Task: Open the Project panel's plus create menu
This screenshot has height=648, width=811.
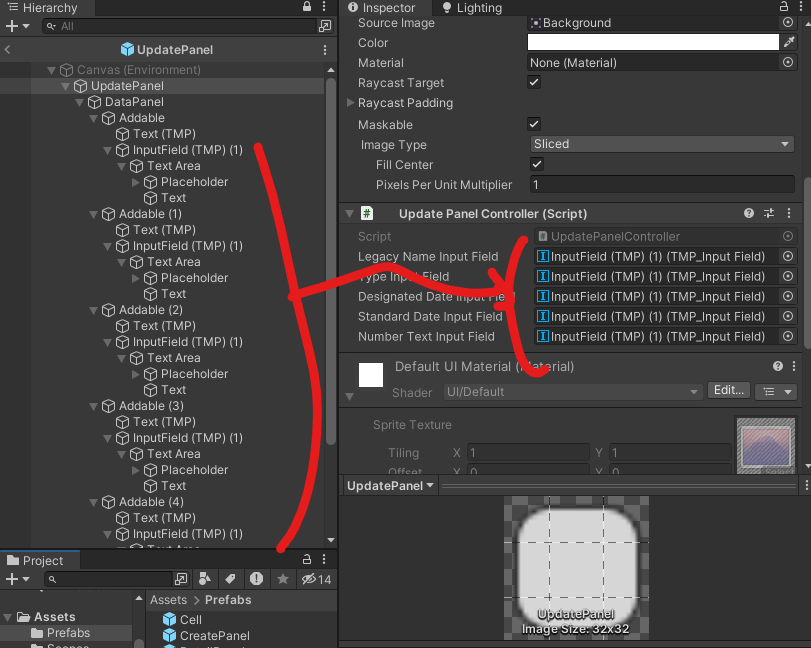Action: [18, 579]
